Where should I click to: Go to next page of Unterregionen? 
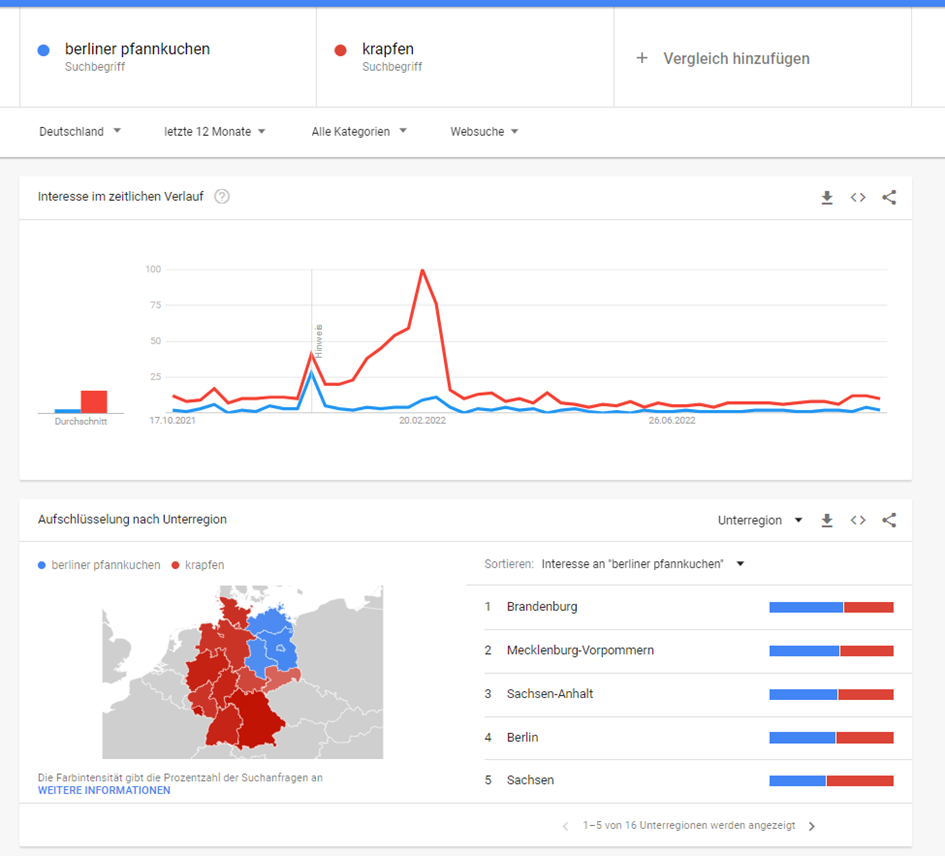pos(811,826)
